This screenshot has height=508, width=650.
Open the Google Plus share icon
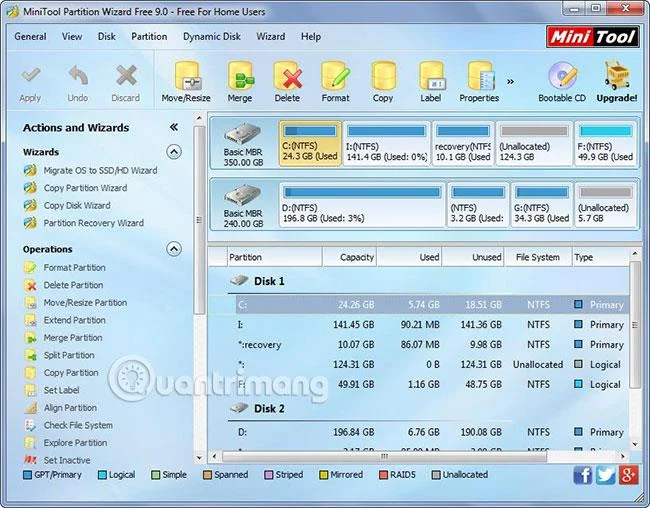point(628,475)
